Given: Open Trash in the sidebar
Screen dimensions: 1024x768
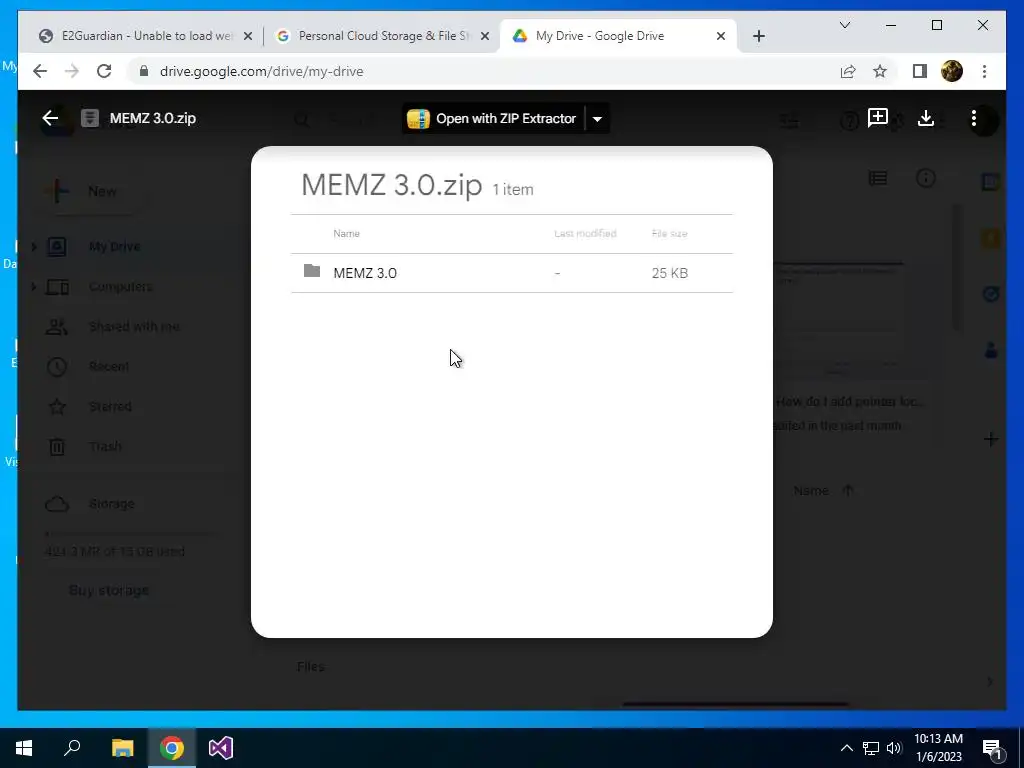Looking at the screenshot, I should click(x=104, y=447).
